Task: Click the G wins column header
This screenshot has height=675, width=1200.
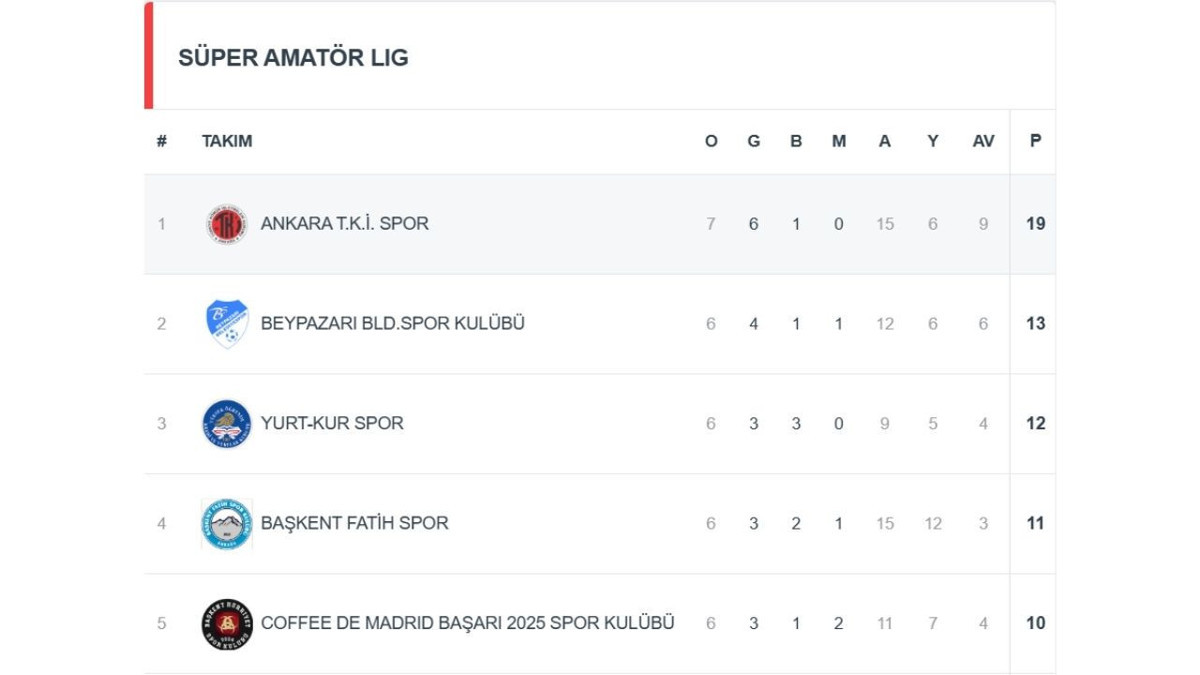Action: [x=754, y=142]
